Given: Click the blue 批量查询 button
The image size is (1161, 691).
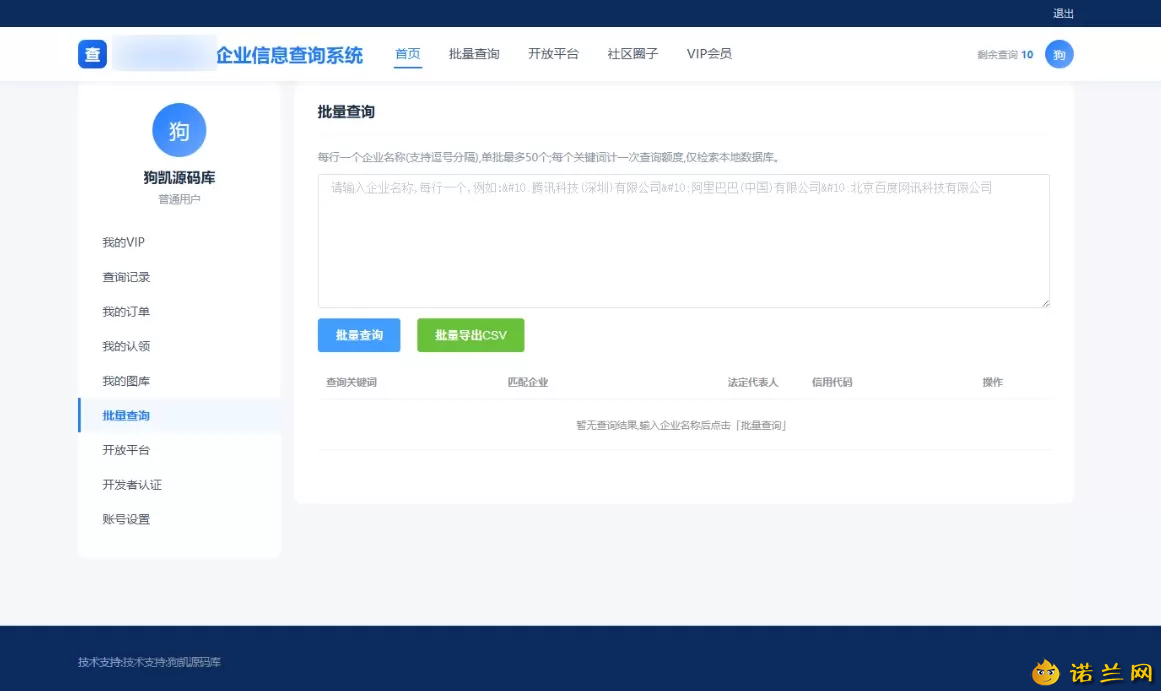Looking at the screenshot, I should tap(359, 335).
